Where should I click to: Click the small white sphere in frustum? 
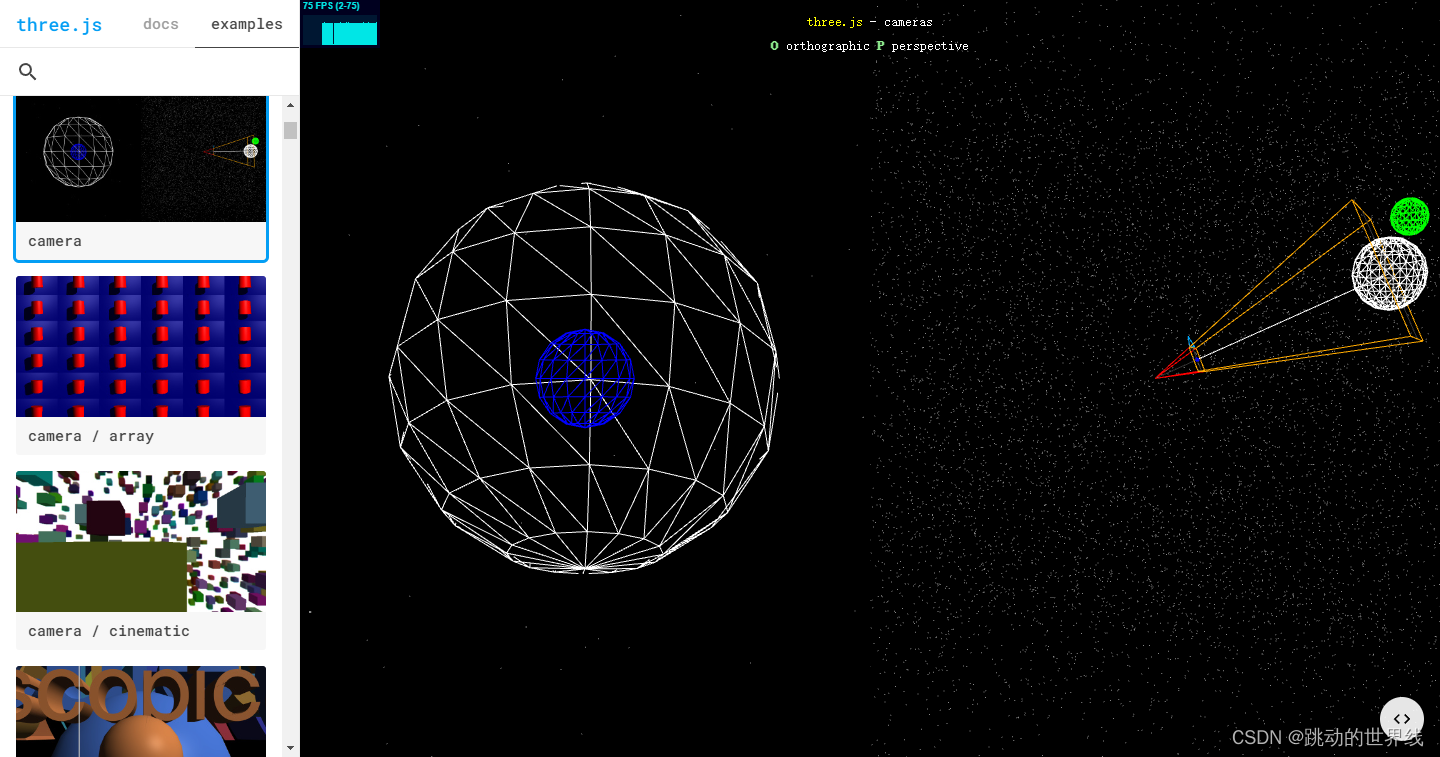[x=1390, y=273]
